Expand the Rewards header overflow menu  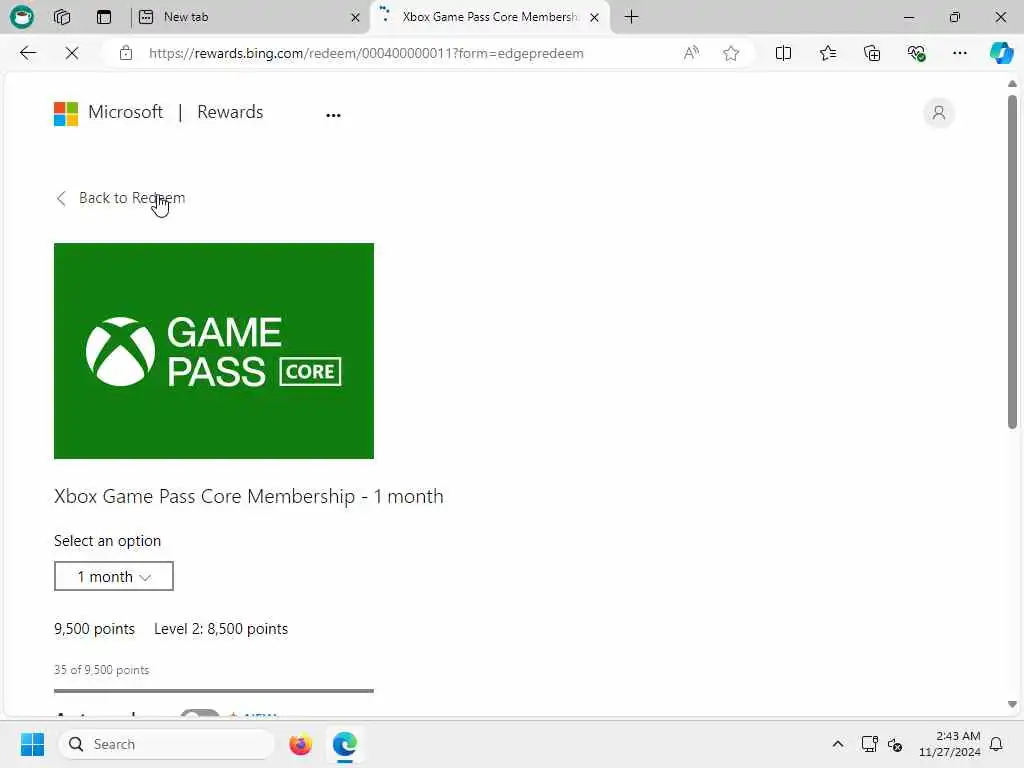coord(333,115)
